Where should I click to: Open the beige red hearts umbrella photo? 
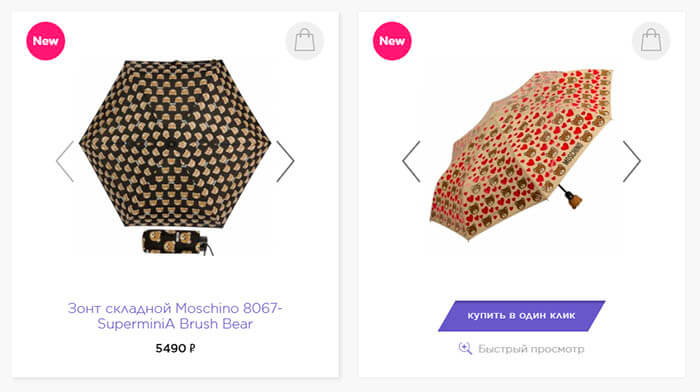[x=521, y=155]
